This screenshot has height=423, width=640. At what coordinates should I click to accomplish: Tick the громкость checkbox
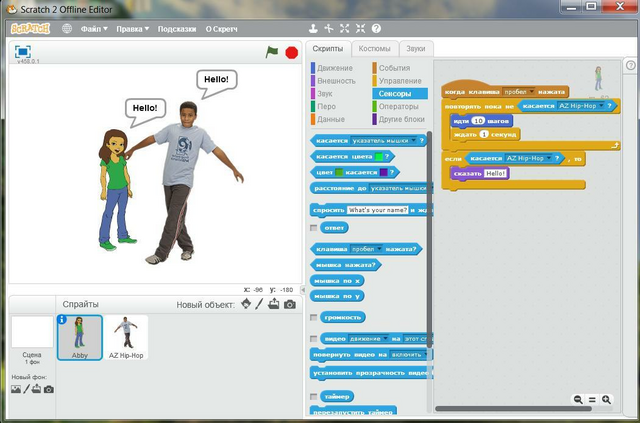pos(313,317)
